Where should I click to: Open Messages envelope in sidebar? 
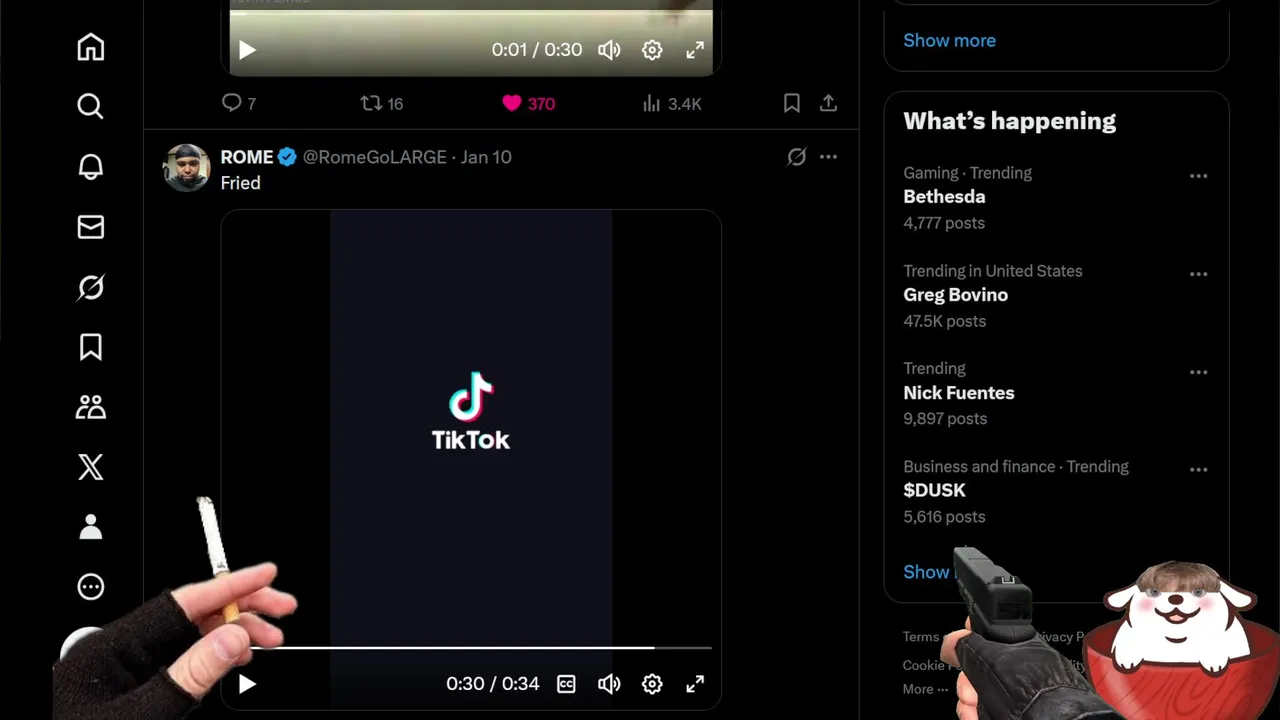[91, 227]
